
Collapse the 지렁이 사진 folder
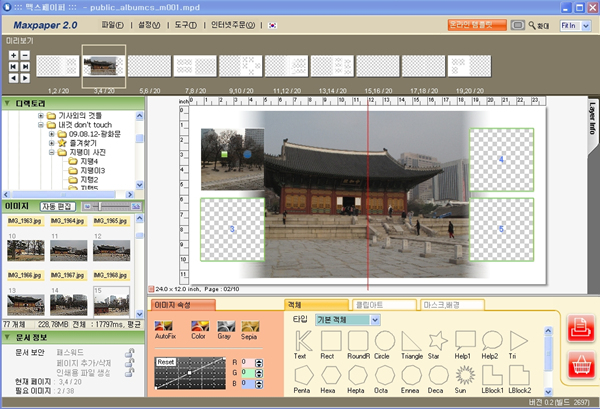51,152
